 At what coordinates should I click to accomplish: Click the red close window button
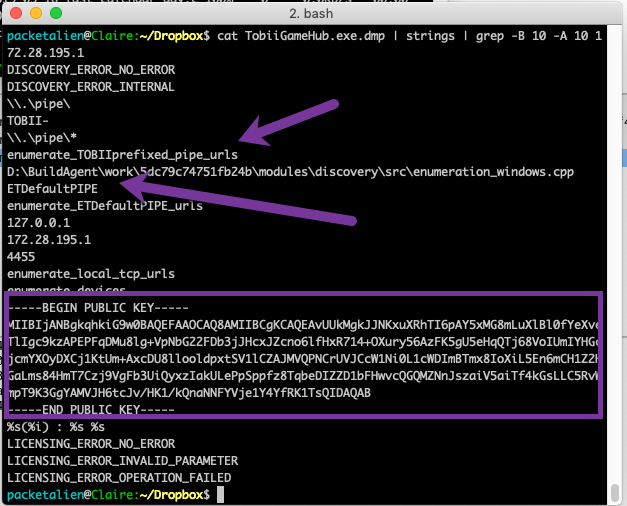tap(15, 12)
